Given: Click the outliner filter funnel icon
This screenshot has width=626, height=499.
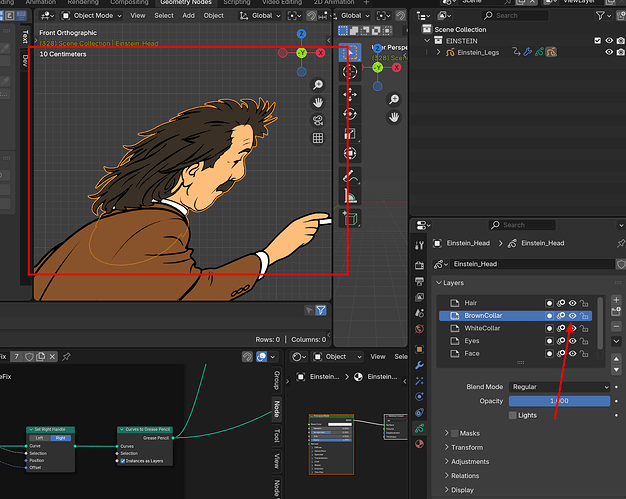Looking at the screenshot, I should [600, 16].
